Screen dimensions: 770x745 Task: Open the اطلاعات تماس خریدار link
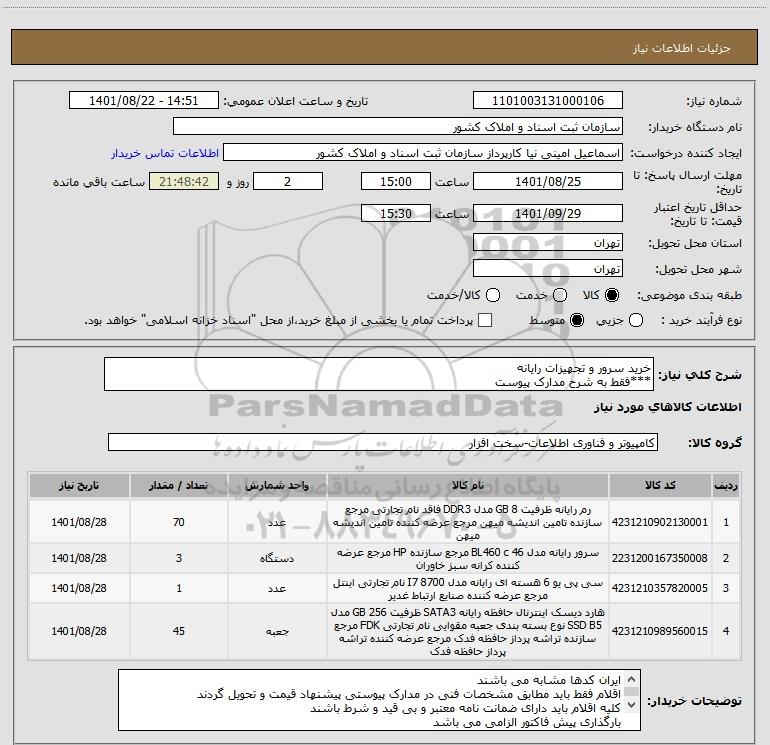click(x=165, y=153)
